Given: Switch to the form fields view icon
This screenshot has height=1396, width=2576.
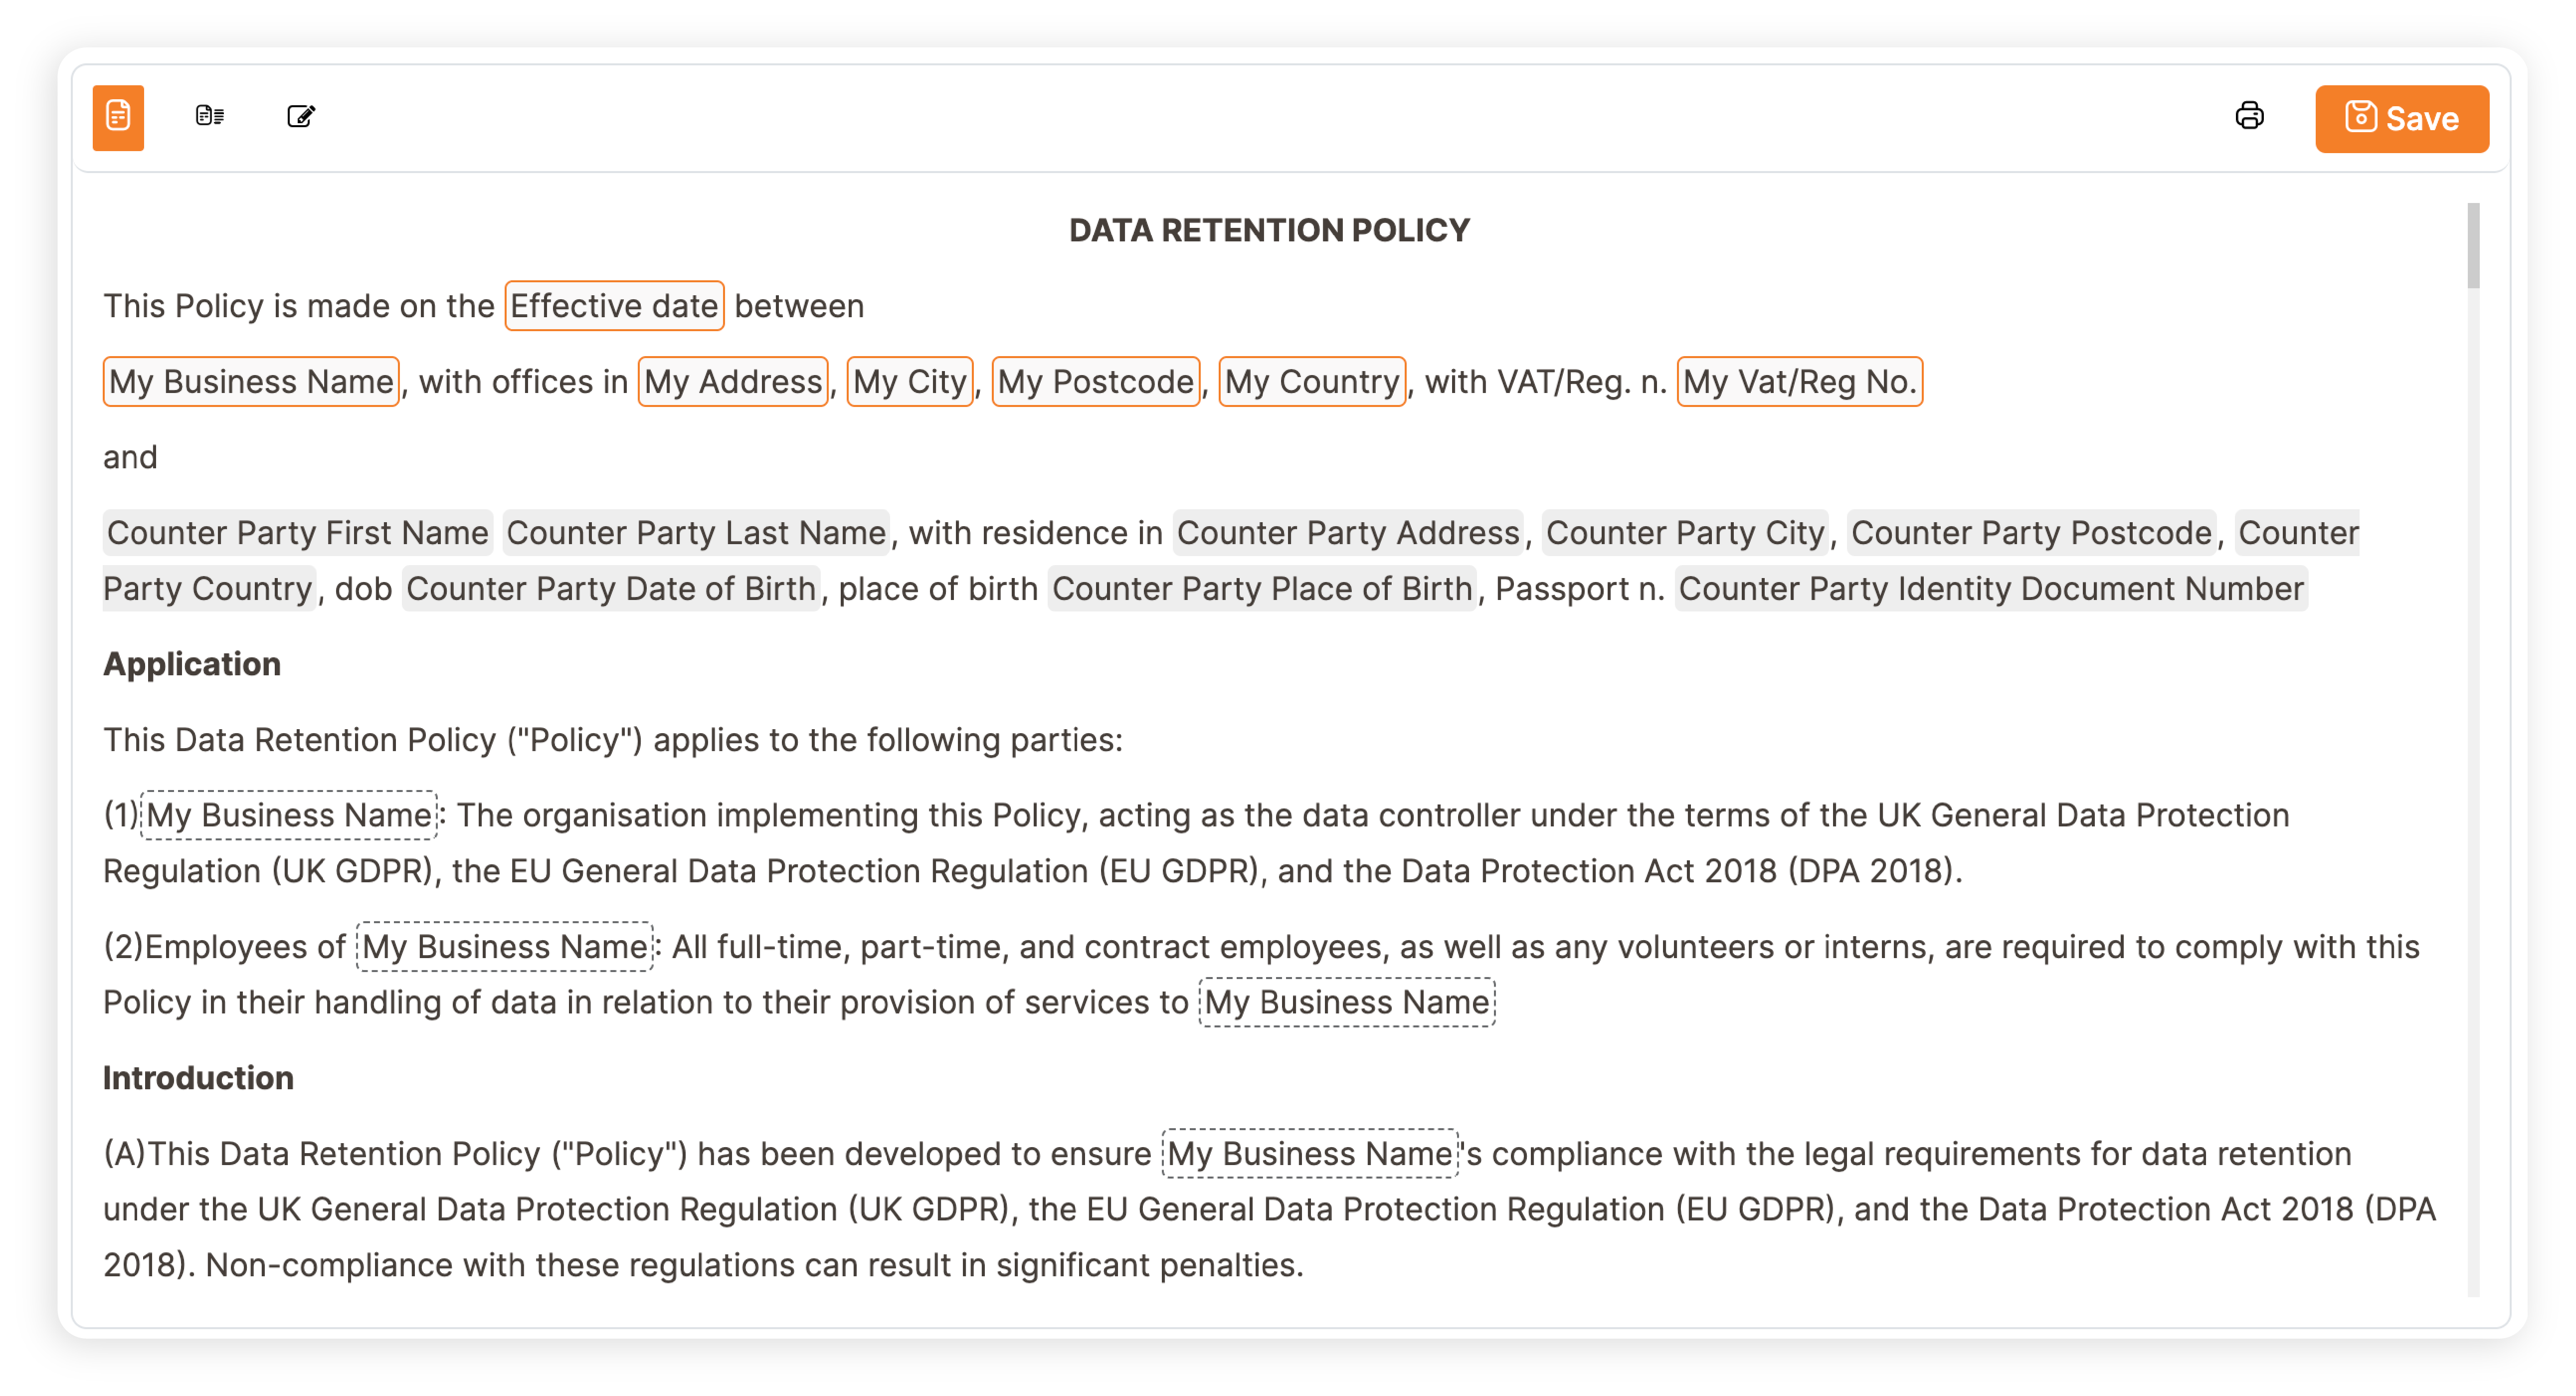Looking at the screenshot, I should coord(209,116).
